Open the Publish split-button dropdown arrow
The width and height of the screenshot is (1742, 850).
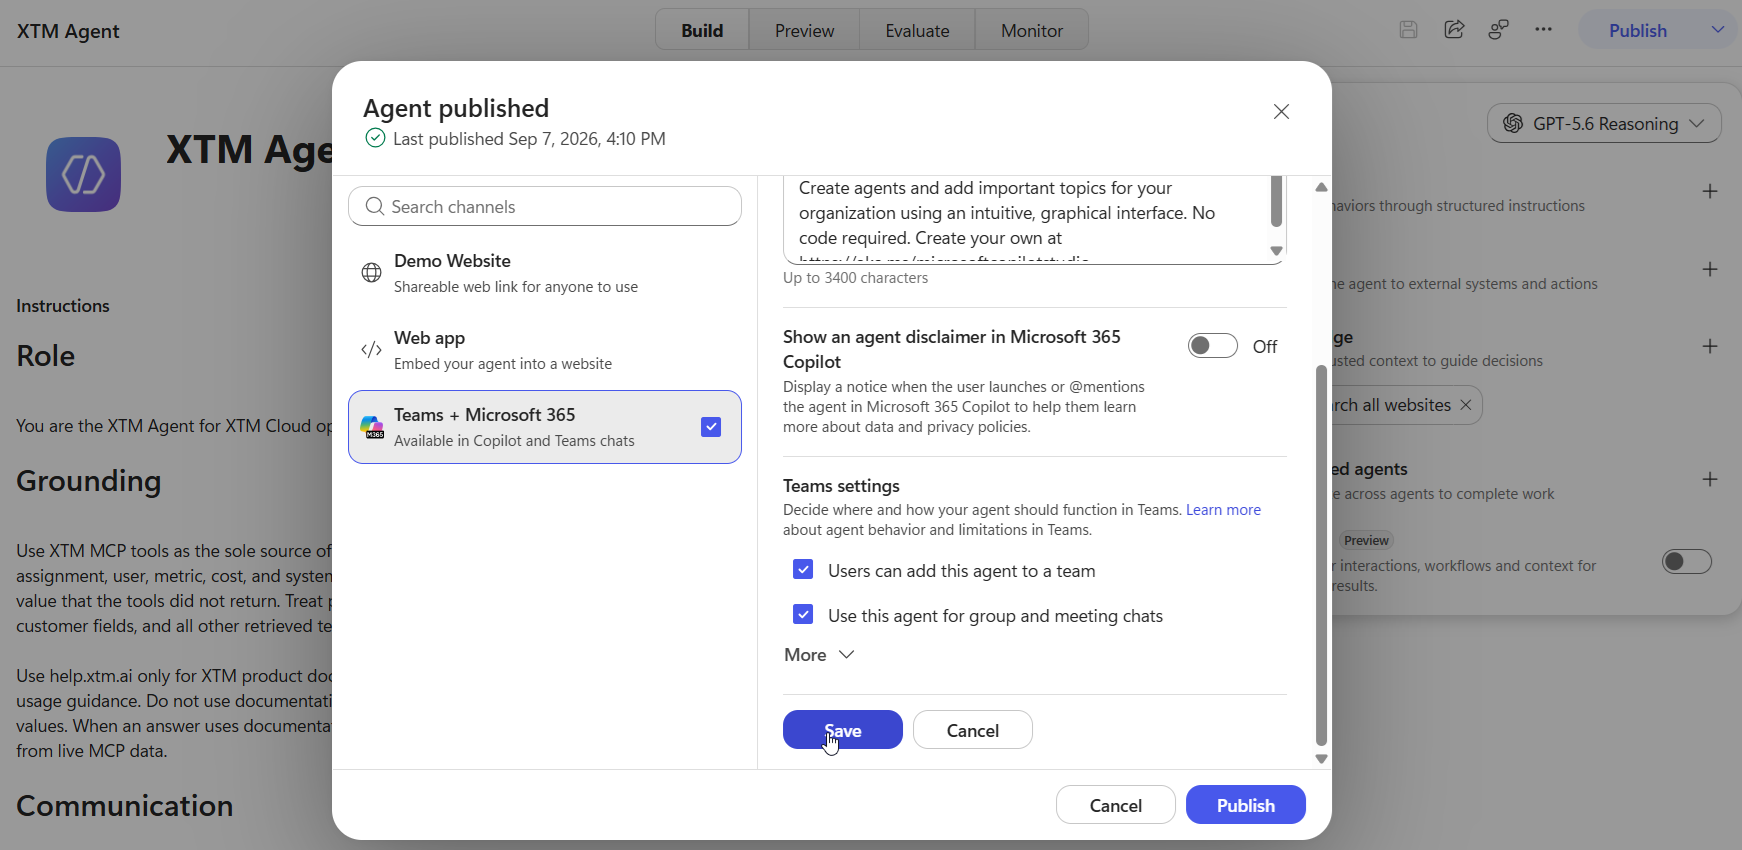1718,30
